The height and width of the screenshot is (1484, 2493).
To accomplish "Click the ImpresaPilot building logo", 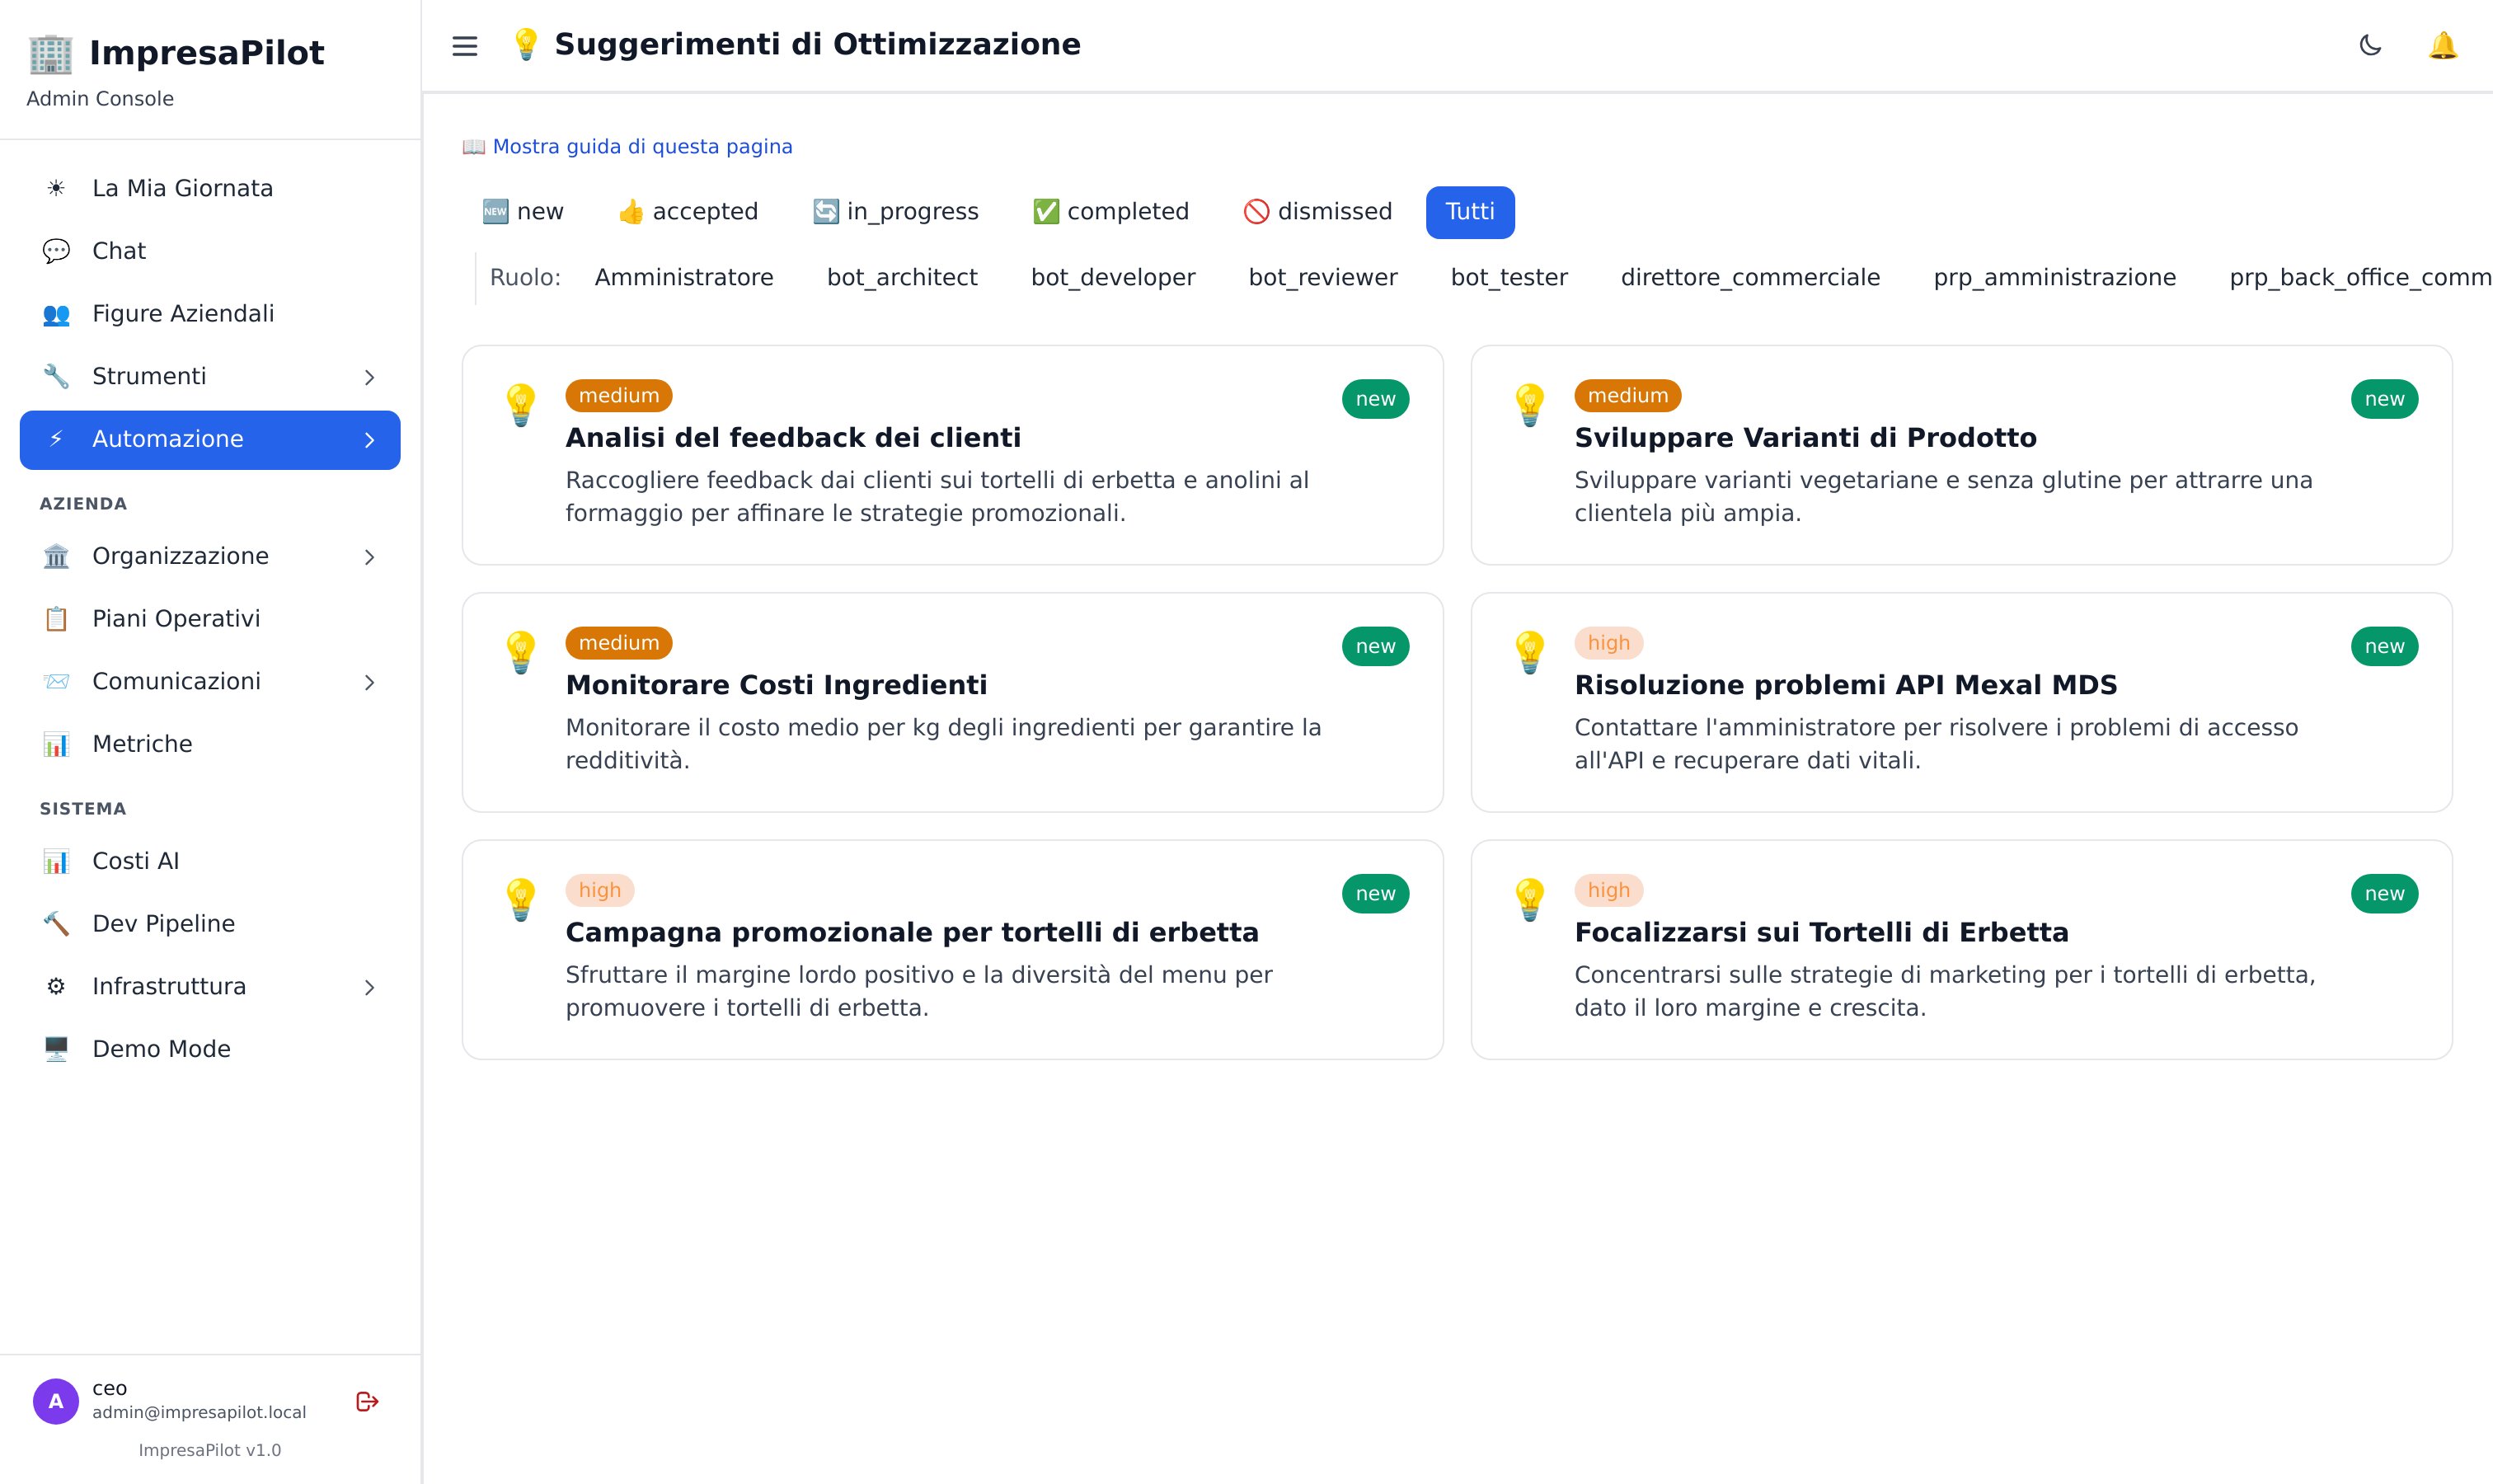I will point(51,53).
